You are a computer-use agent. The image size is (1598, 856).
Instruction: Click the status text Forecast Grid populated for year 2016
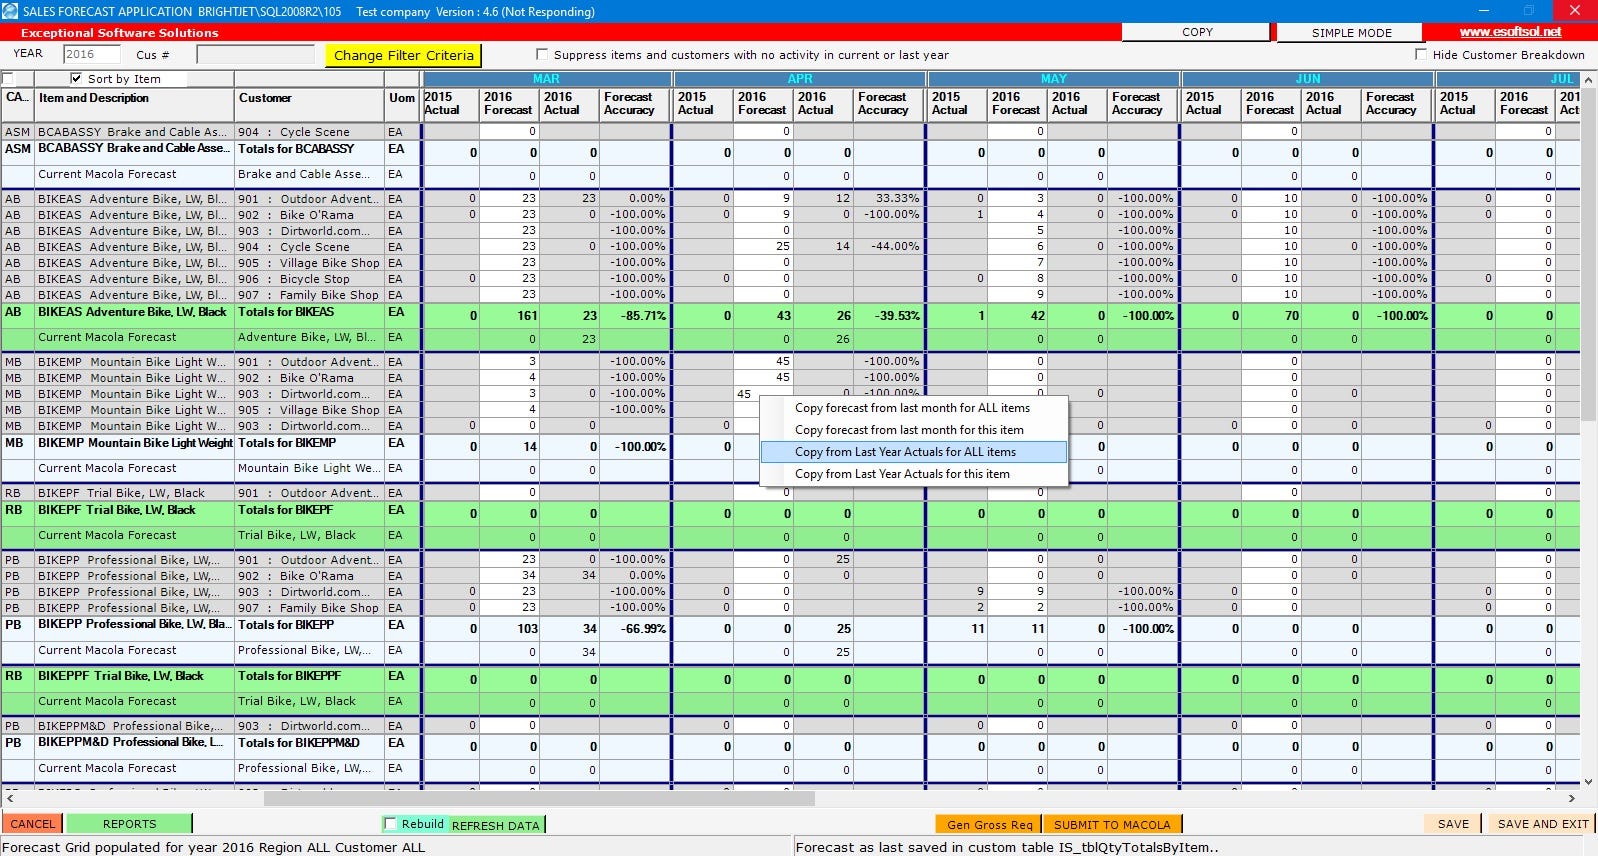(x=215, y=847)
